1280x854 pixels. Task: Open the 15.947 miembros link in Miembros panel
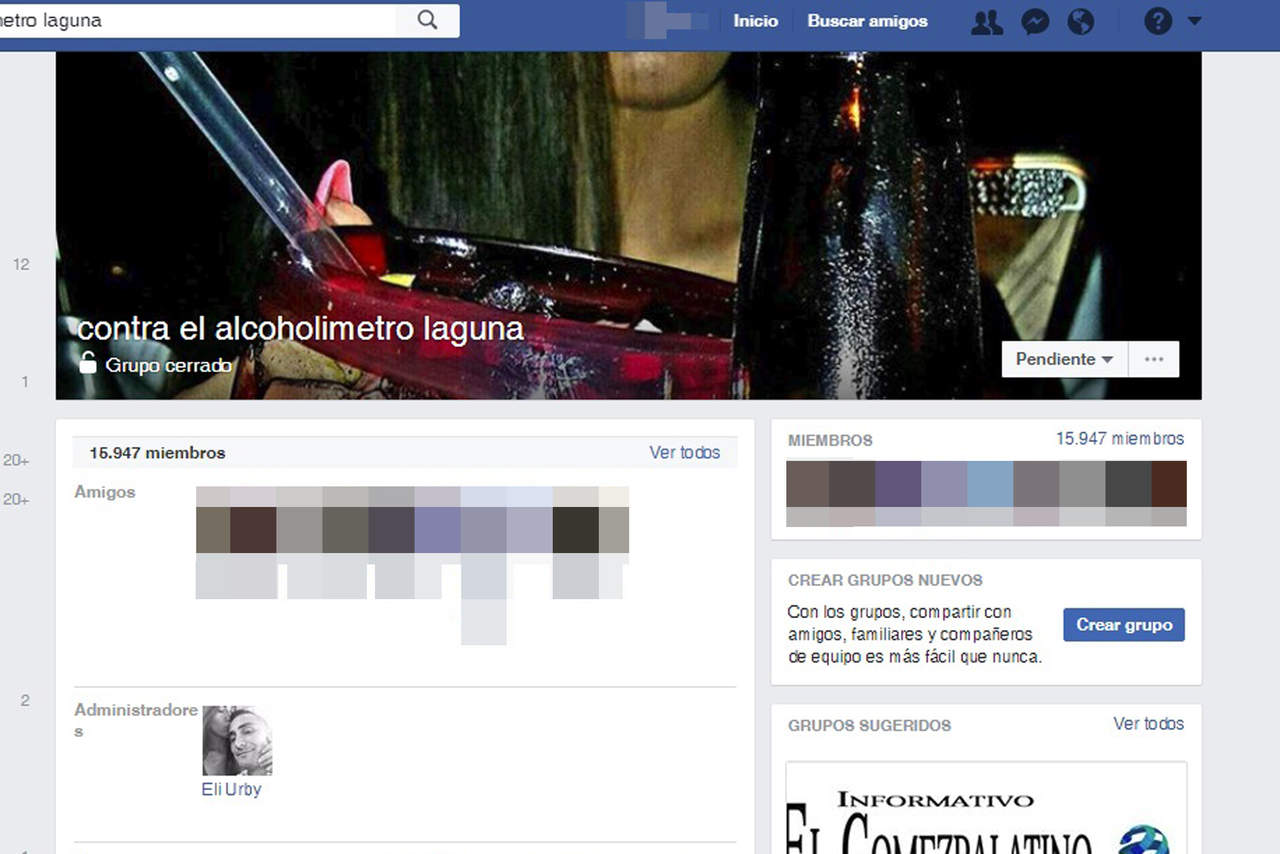tap(1119, 439)
